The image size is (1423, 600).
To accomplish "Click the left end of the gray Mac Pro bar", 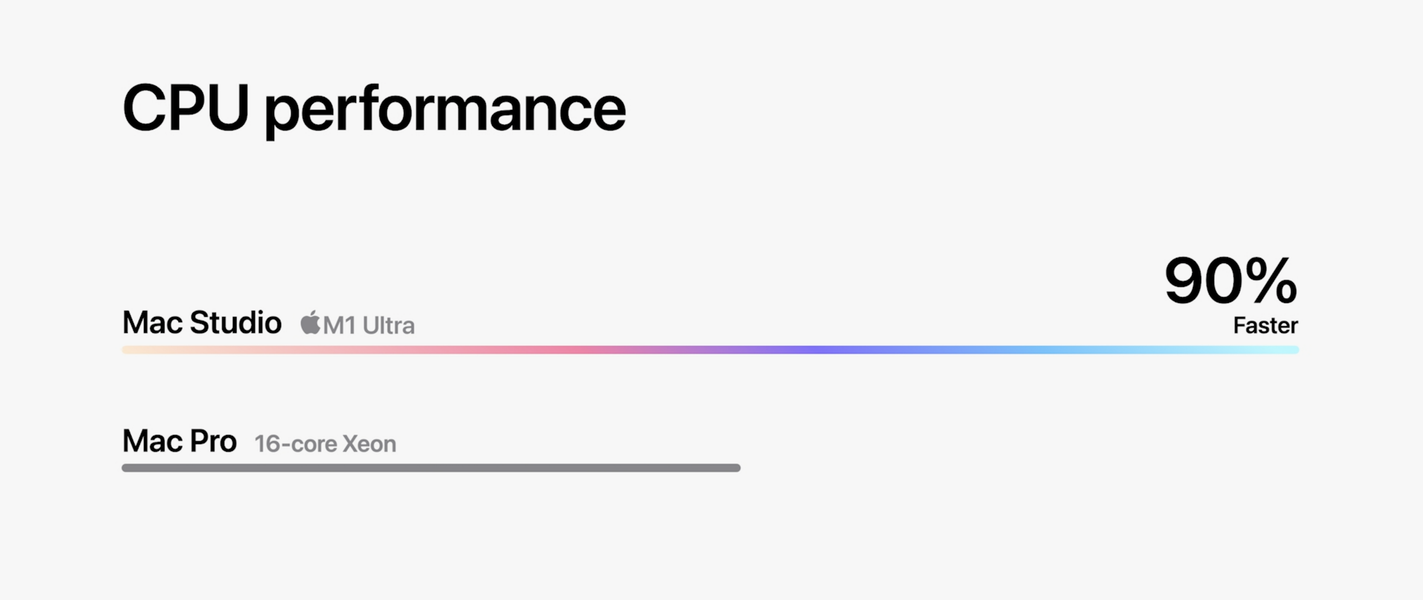I will coord(130,468).
